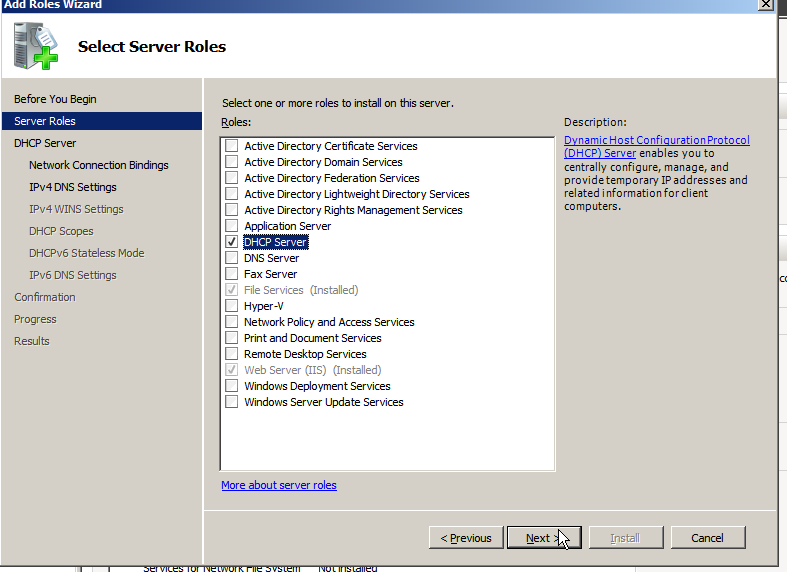This screenshot has height=572, width=787.
Task: Select DHCP Scopes step
Action: click(61, 231)
